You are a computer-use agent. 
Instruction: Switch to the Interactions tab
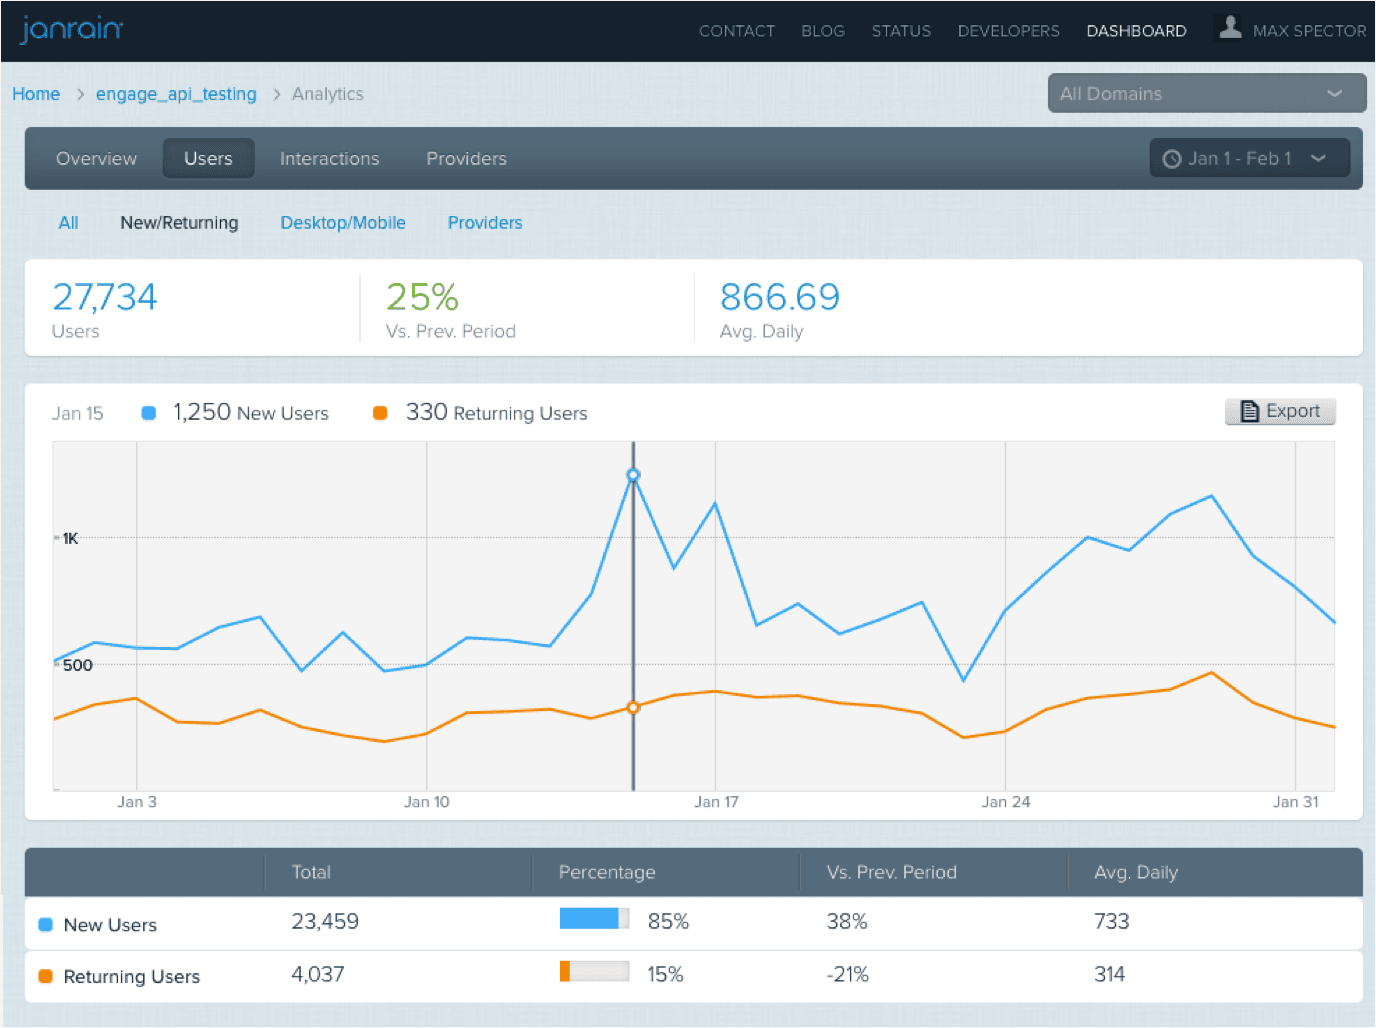(x=329, y=159)
